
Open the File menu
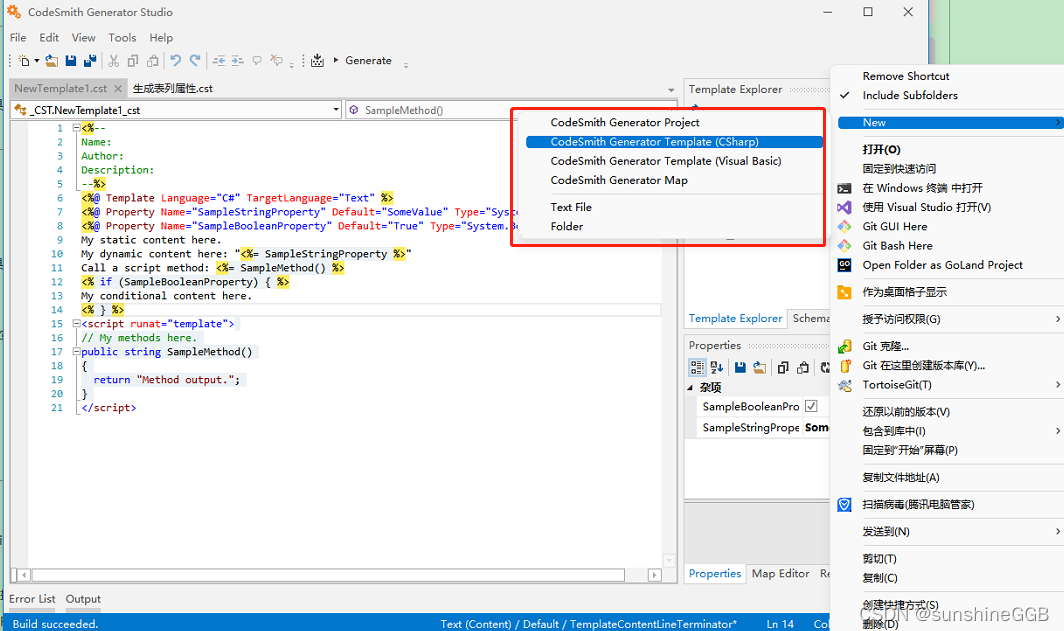point(18,37)
